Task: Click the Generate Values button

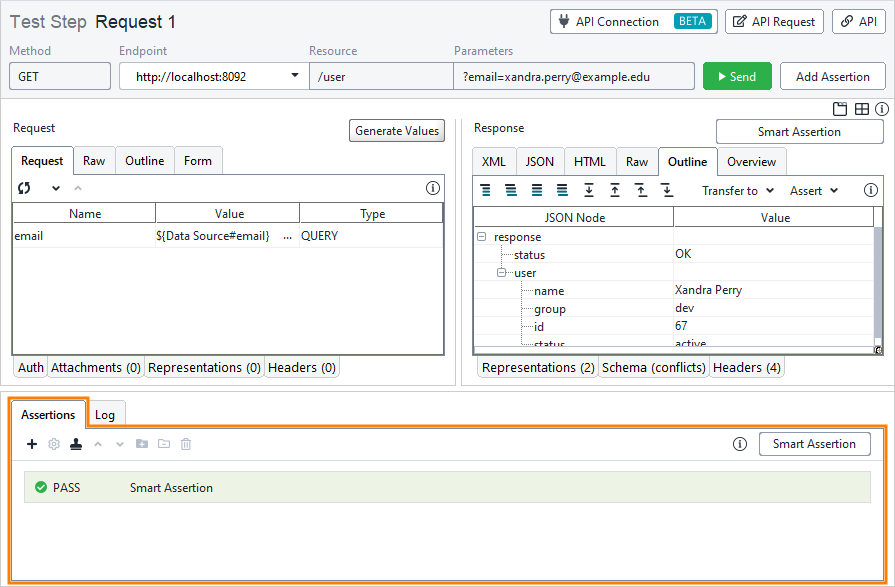Action: click(x=395, y=130)
